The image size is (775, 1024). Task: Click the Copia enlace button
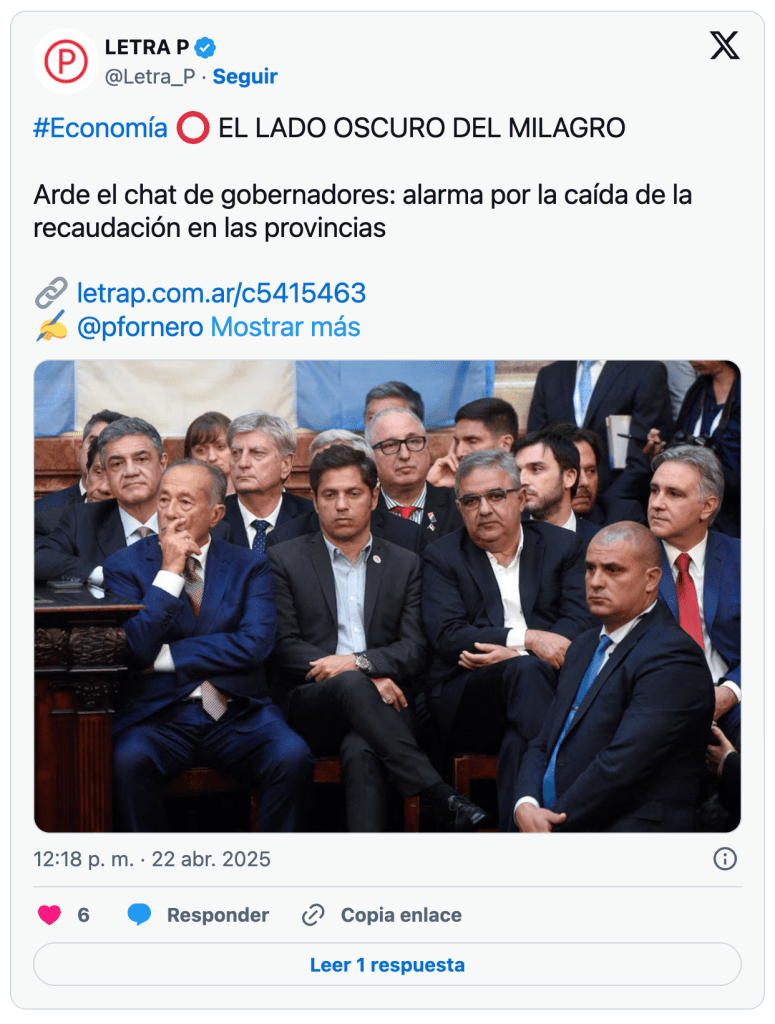401,915
